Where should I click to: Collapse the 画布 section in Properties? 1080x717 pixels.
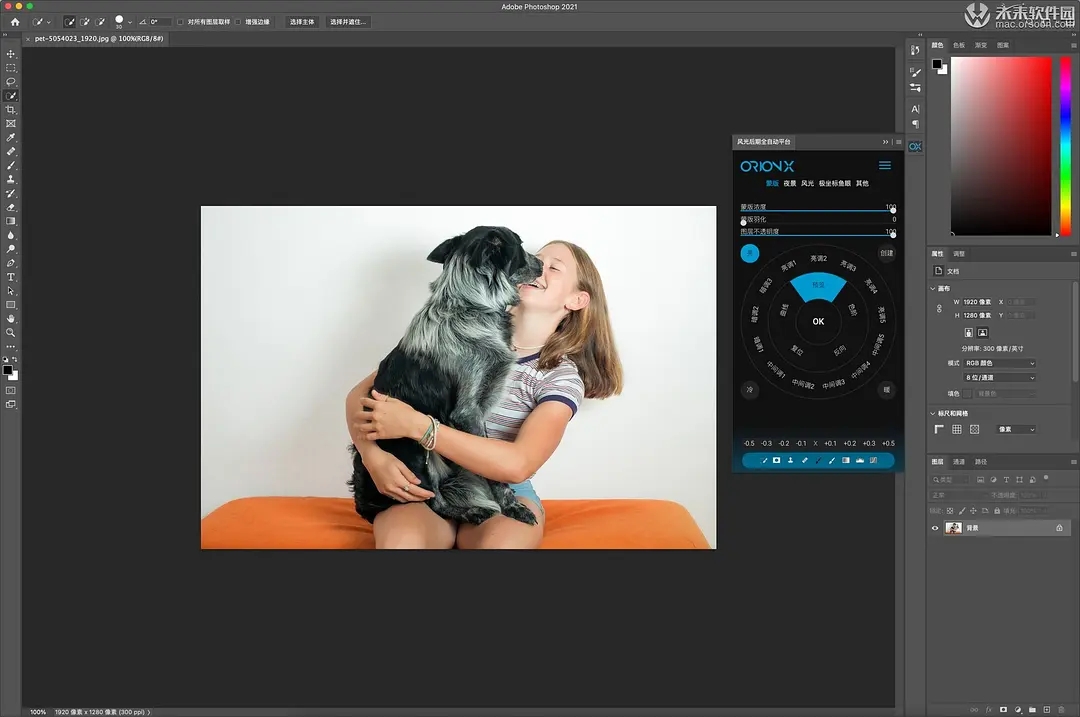933,289
